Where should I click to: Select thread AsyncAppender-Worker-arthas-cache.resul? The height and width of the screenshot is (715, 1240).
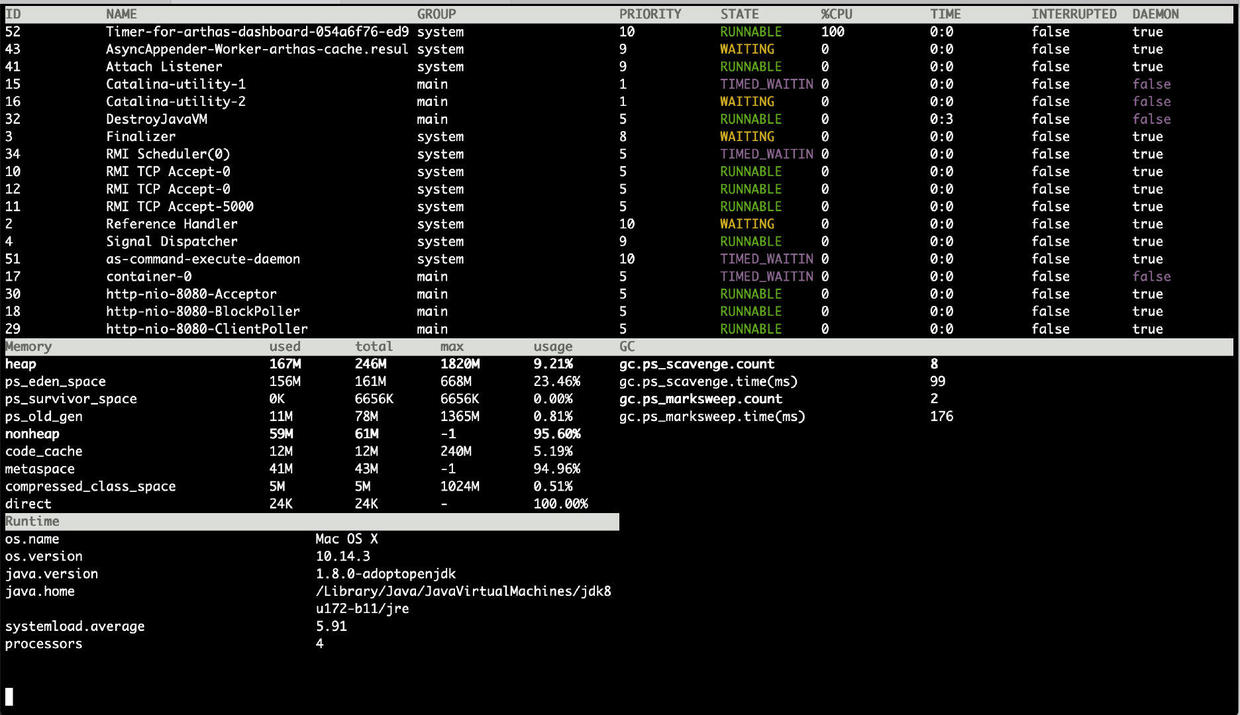[258, 49]
